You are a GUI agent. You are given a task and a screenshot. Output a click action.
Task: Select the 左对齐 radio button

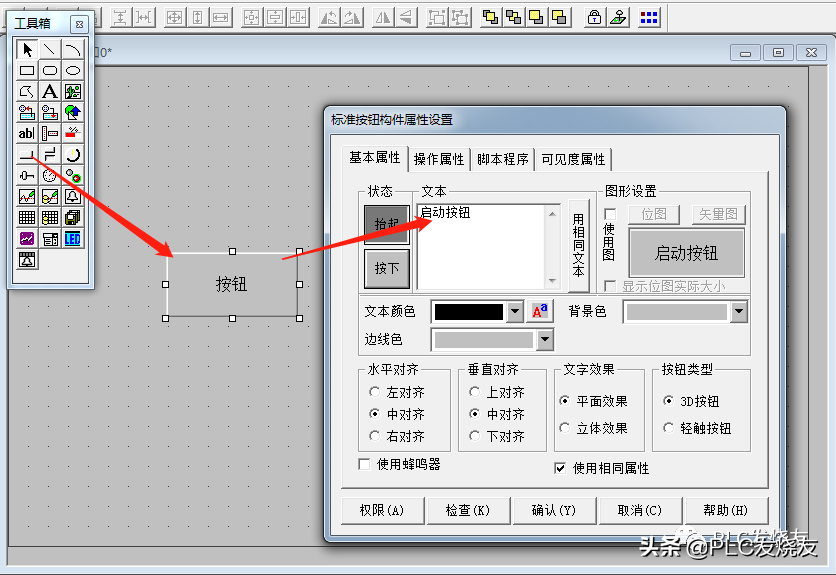point(375,393)
